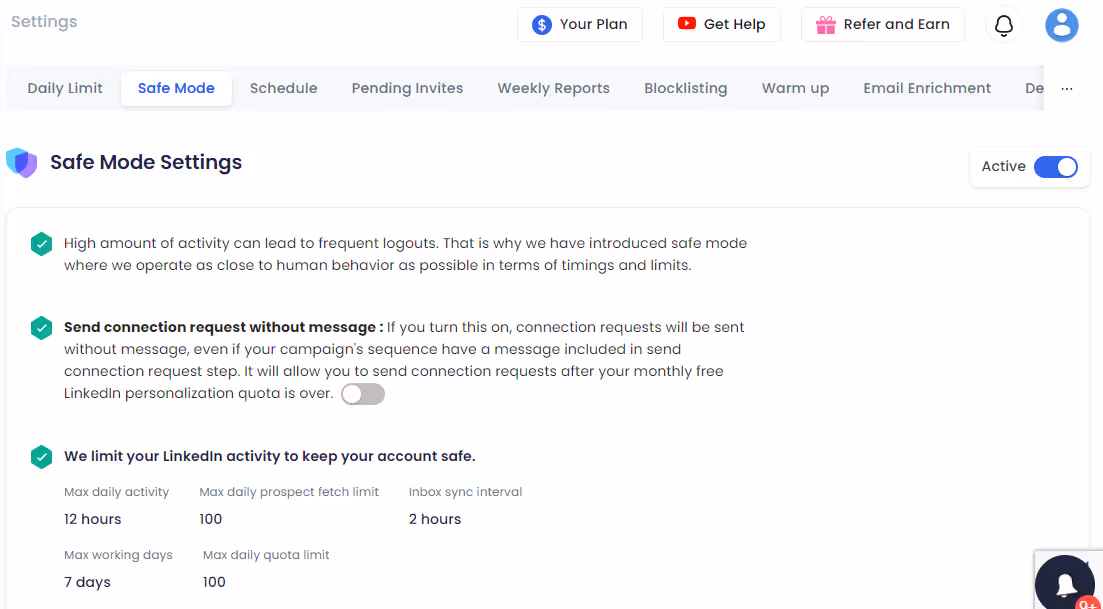Click the unread badge on the chat bubble
This screenshot has width=1103, height=609.
coord(1088,604)
